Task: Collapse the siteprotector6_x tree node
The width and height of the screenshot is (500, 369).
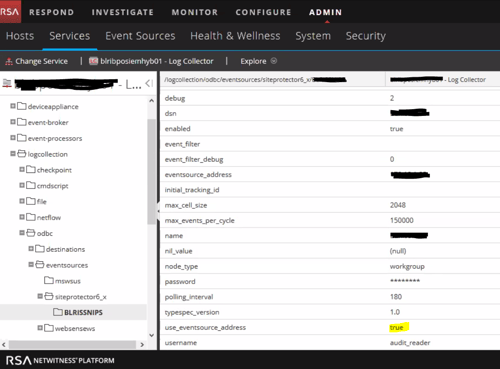Action: [40, 296]
